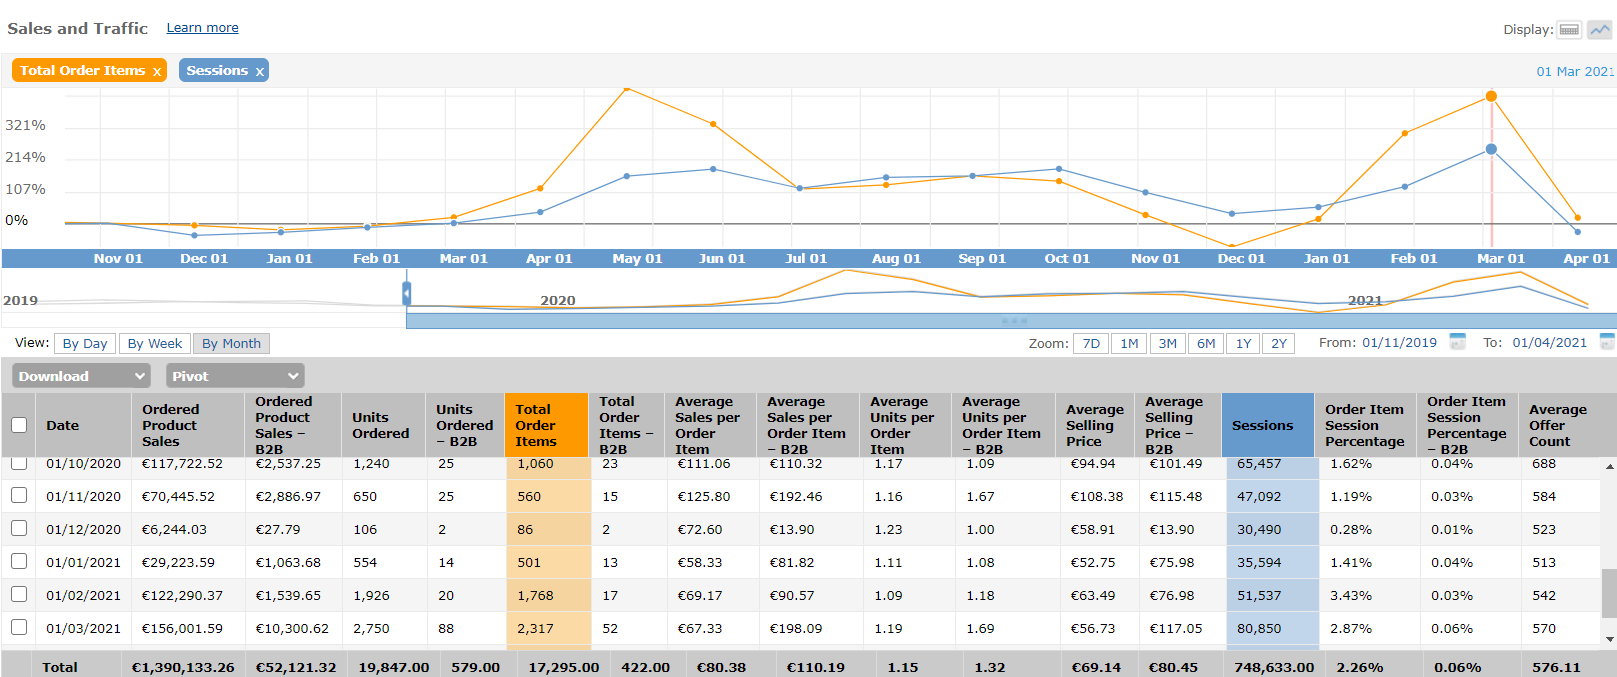Toggle the select-all checkbox in header

point(19,425)
